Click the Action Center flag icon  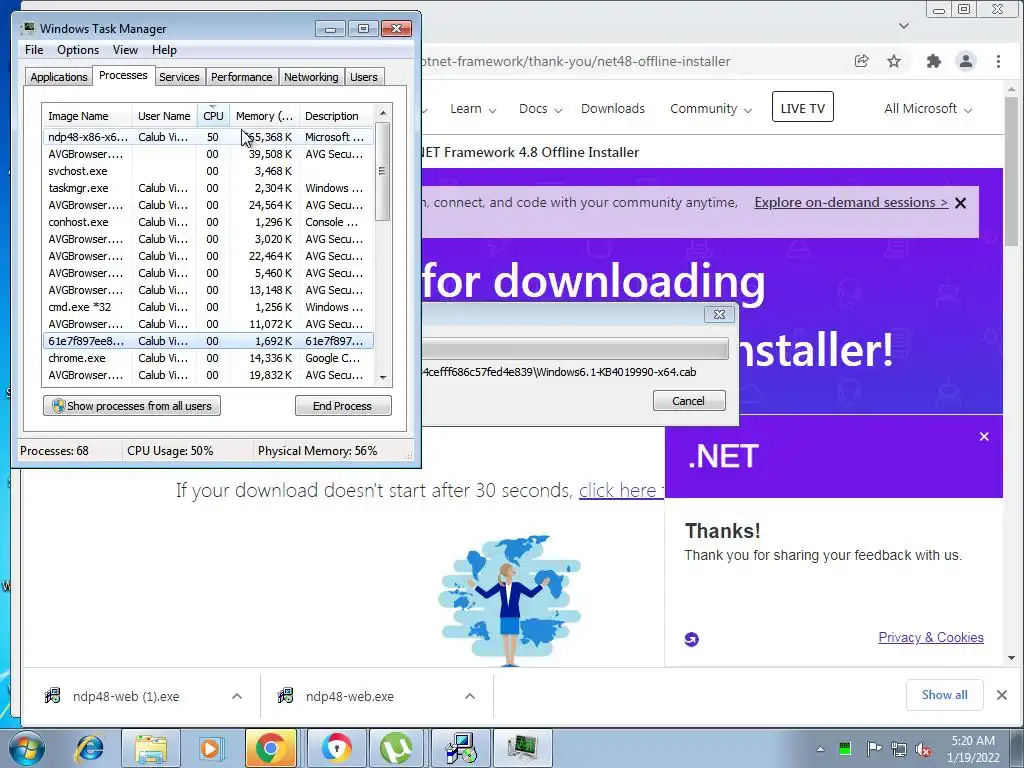[873, 748]
